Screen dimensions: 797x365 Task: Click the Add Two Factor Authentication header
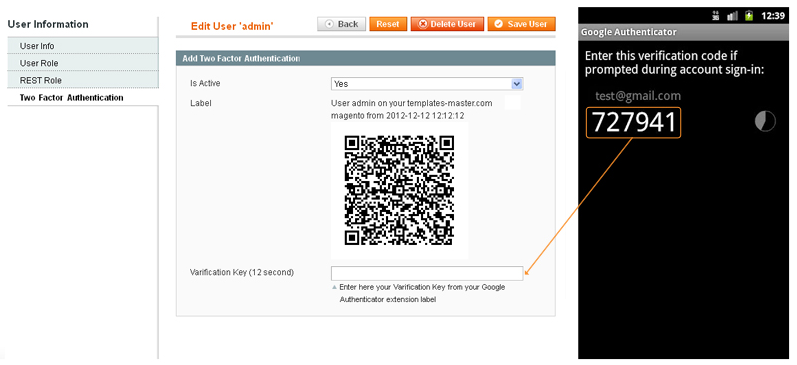(x=365, y=58)
